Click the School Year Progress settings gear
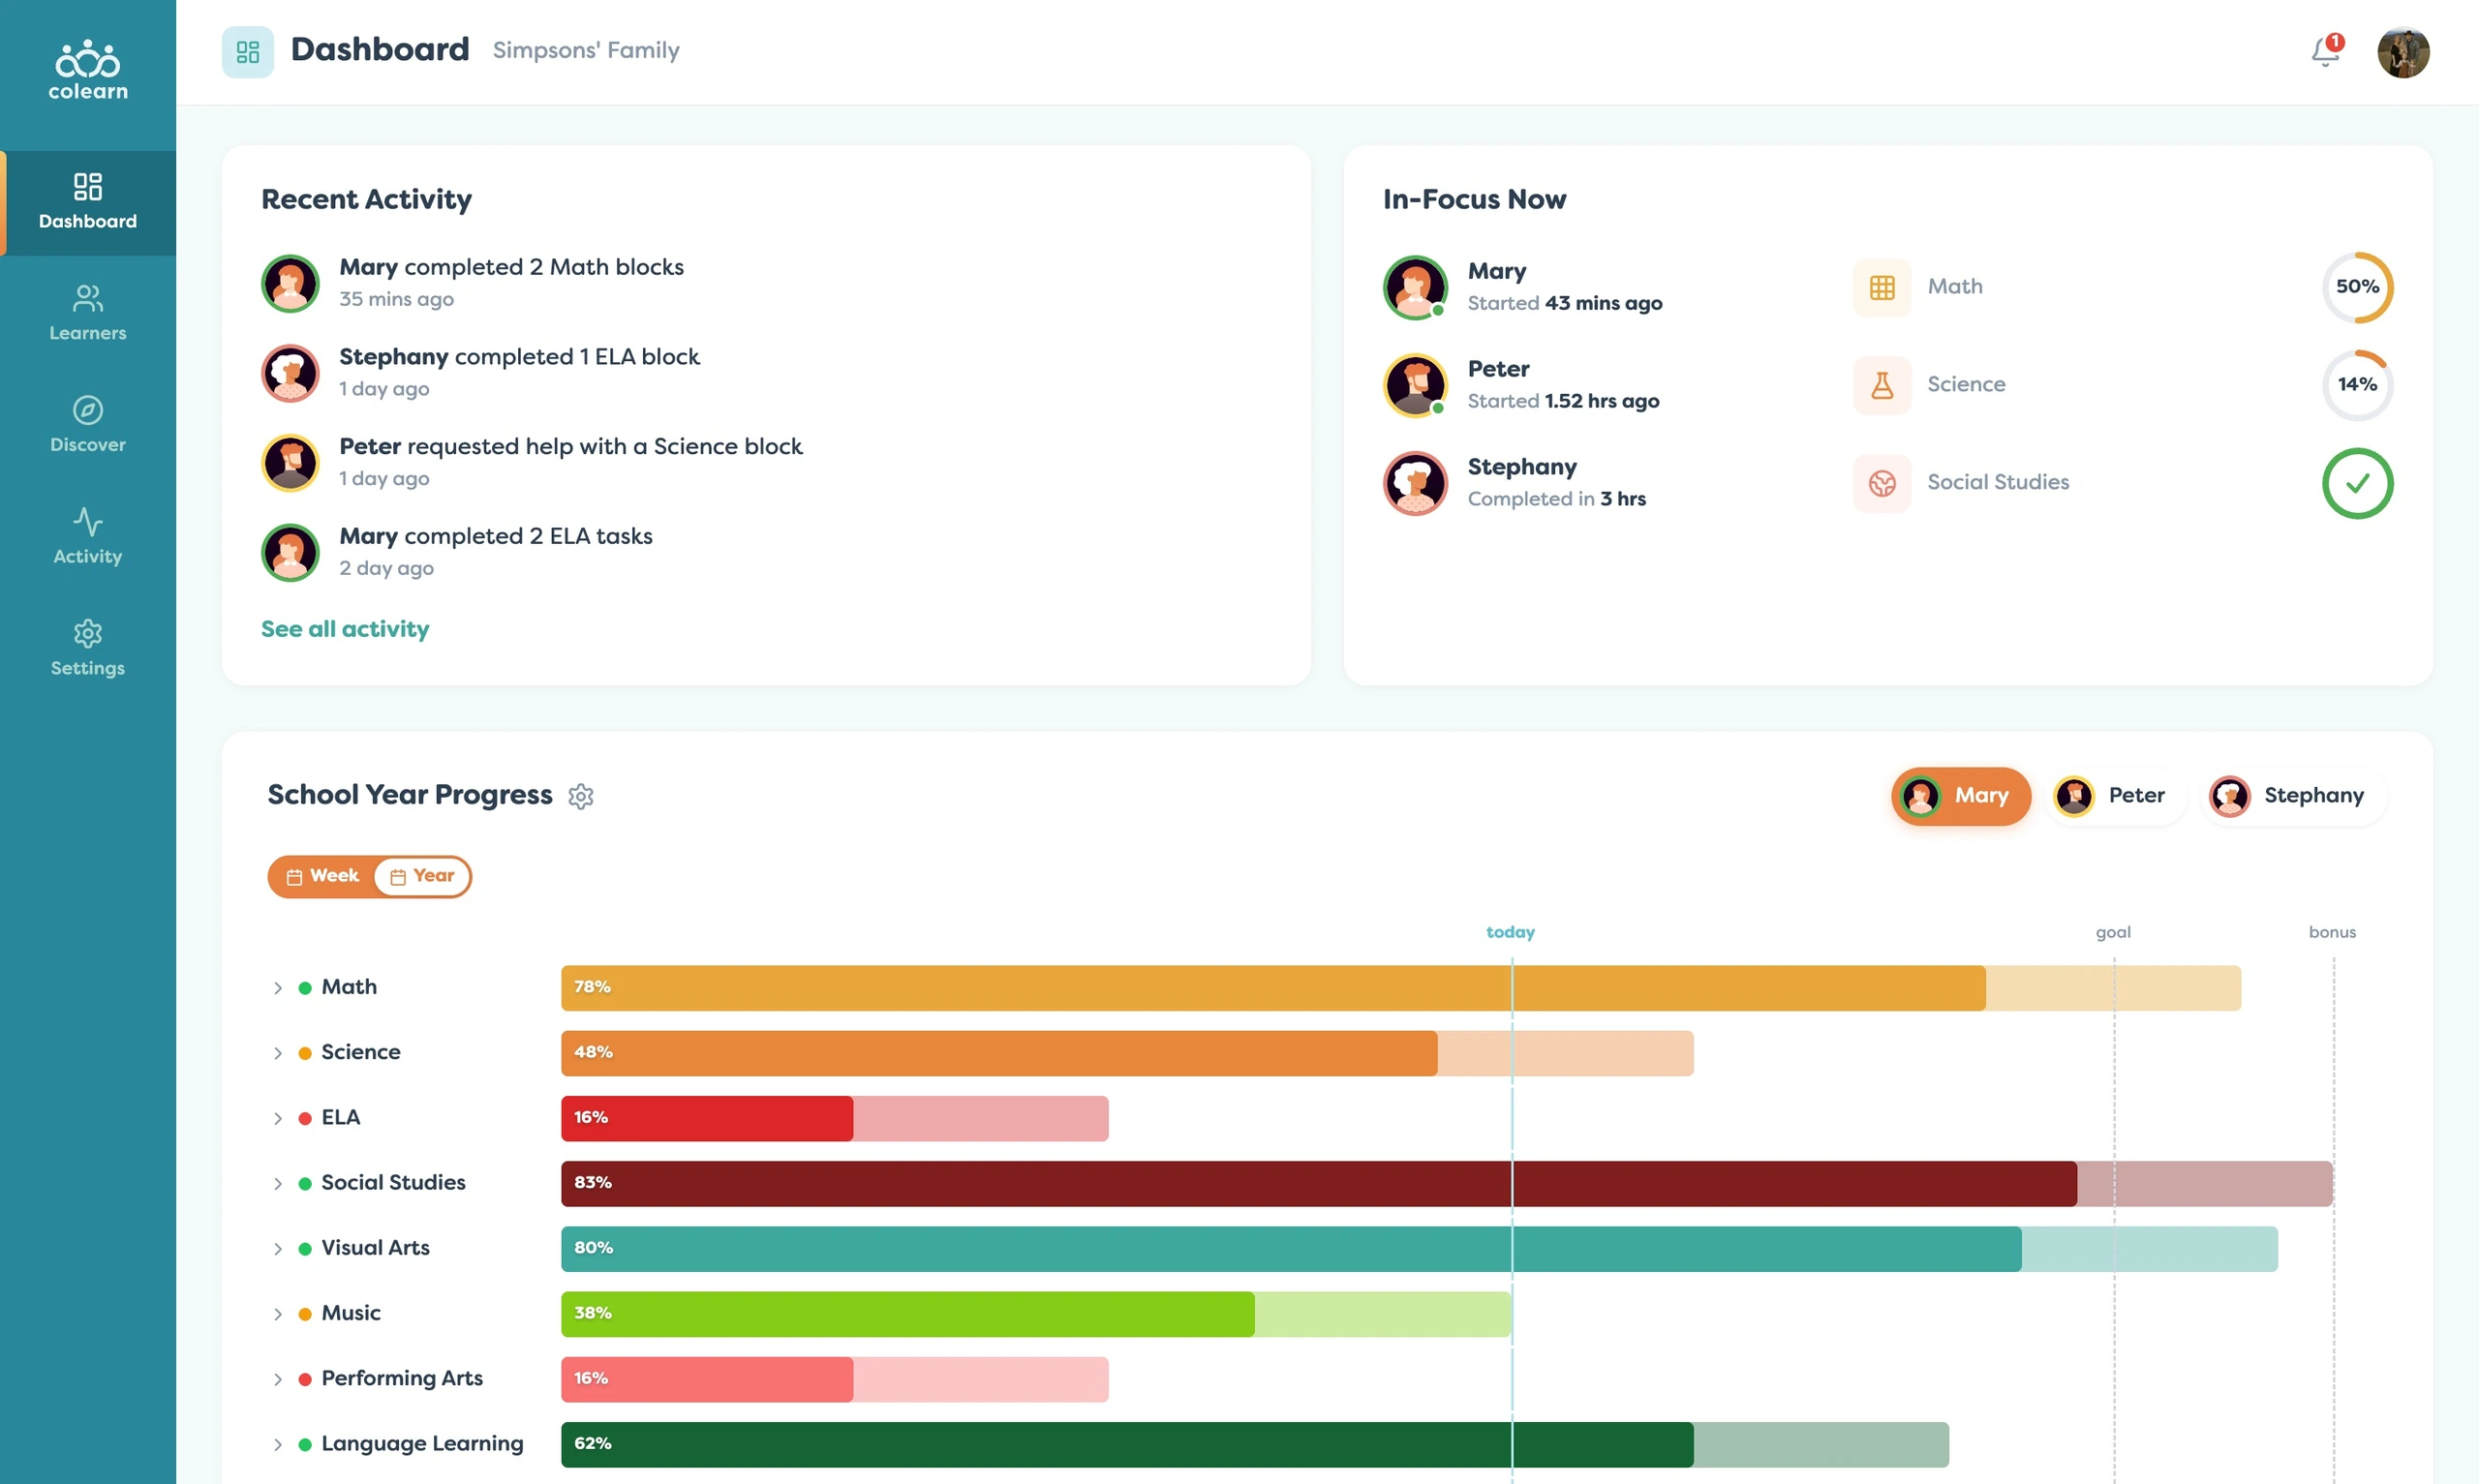The height and width of the screenshot is (1484, 2479). click(581, 796)
